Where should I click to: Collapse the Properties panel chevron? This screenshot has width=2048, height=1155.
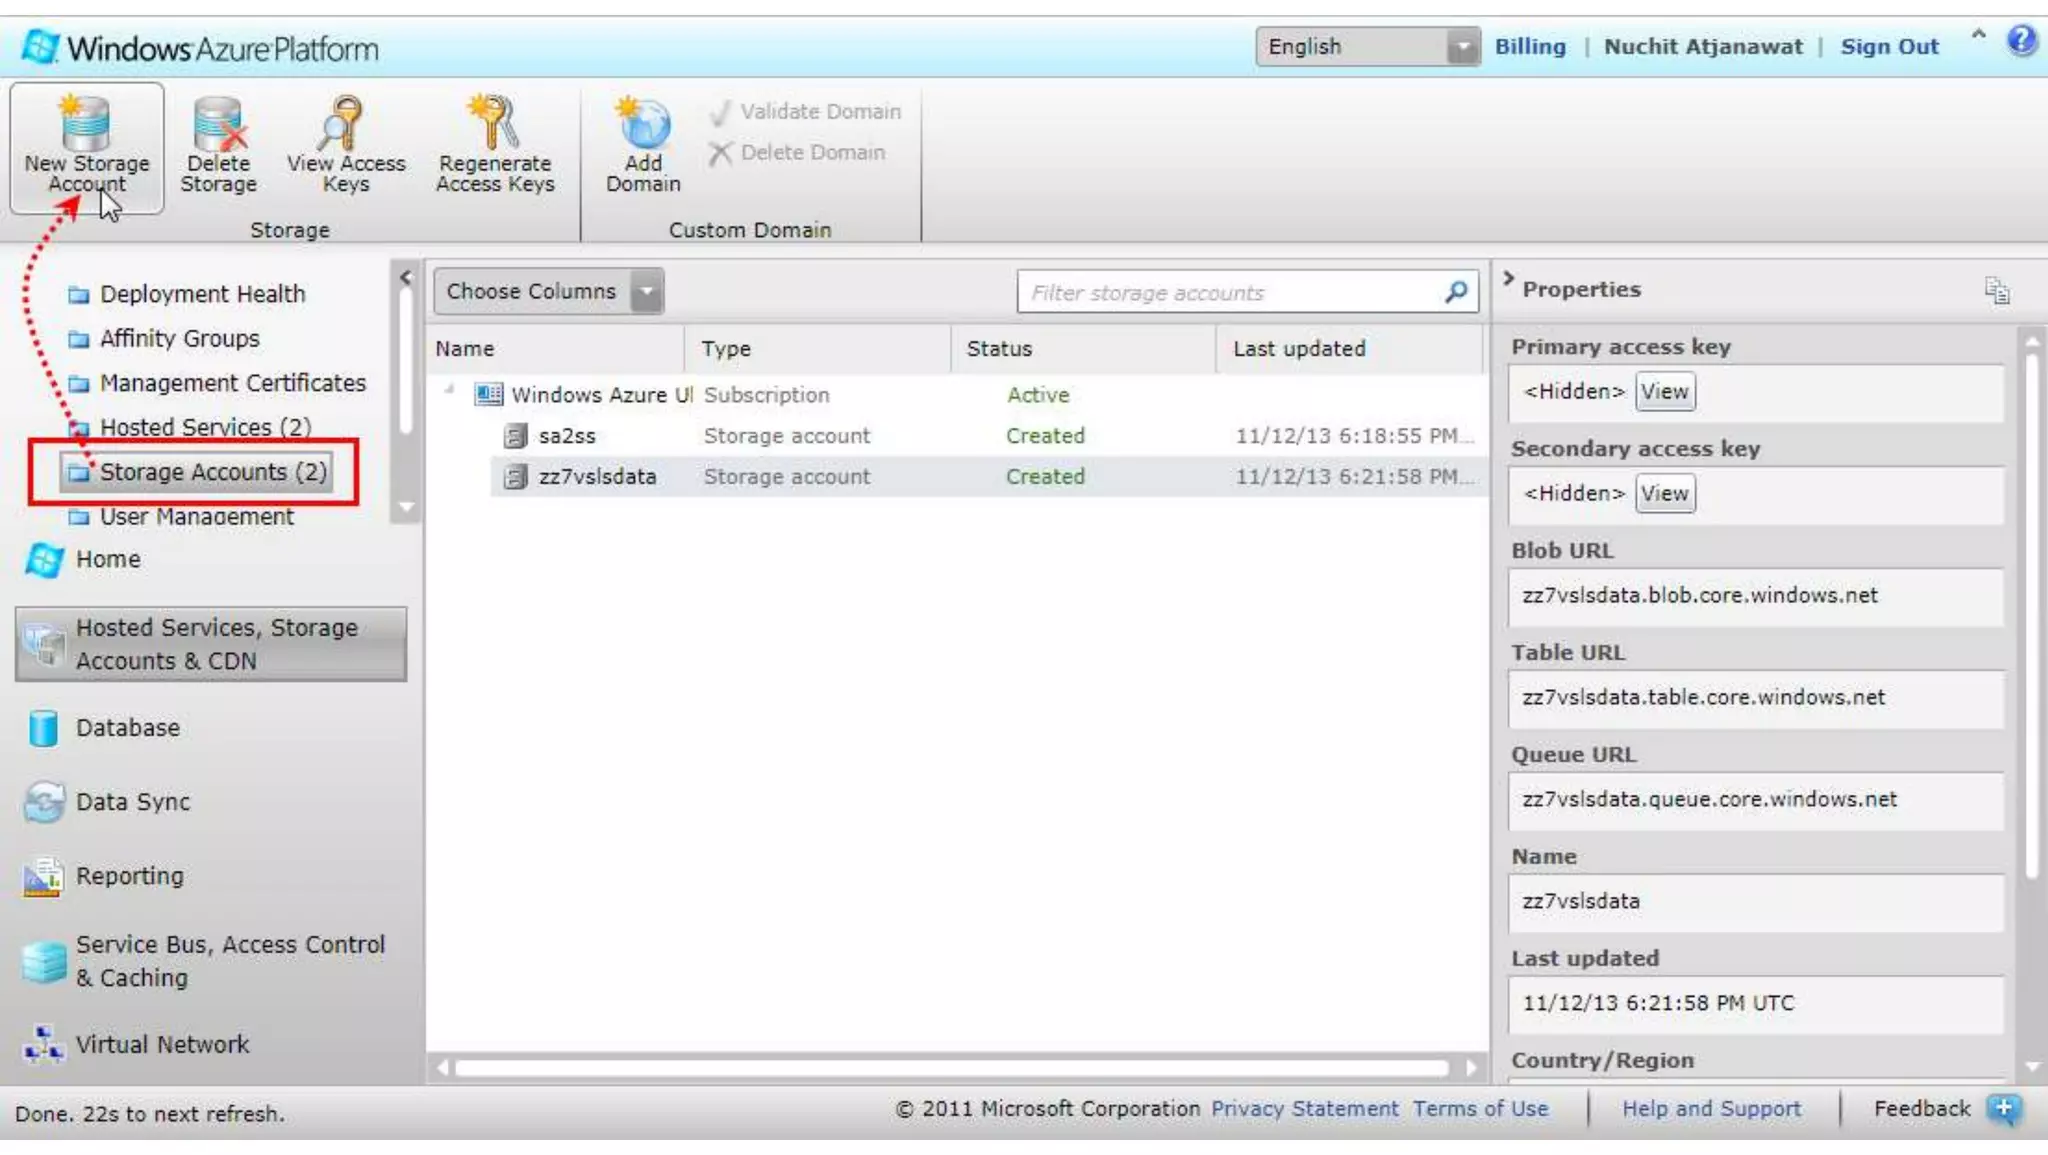coord(1508,279)
